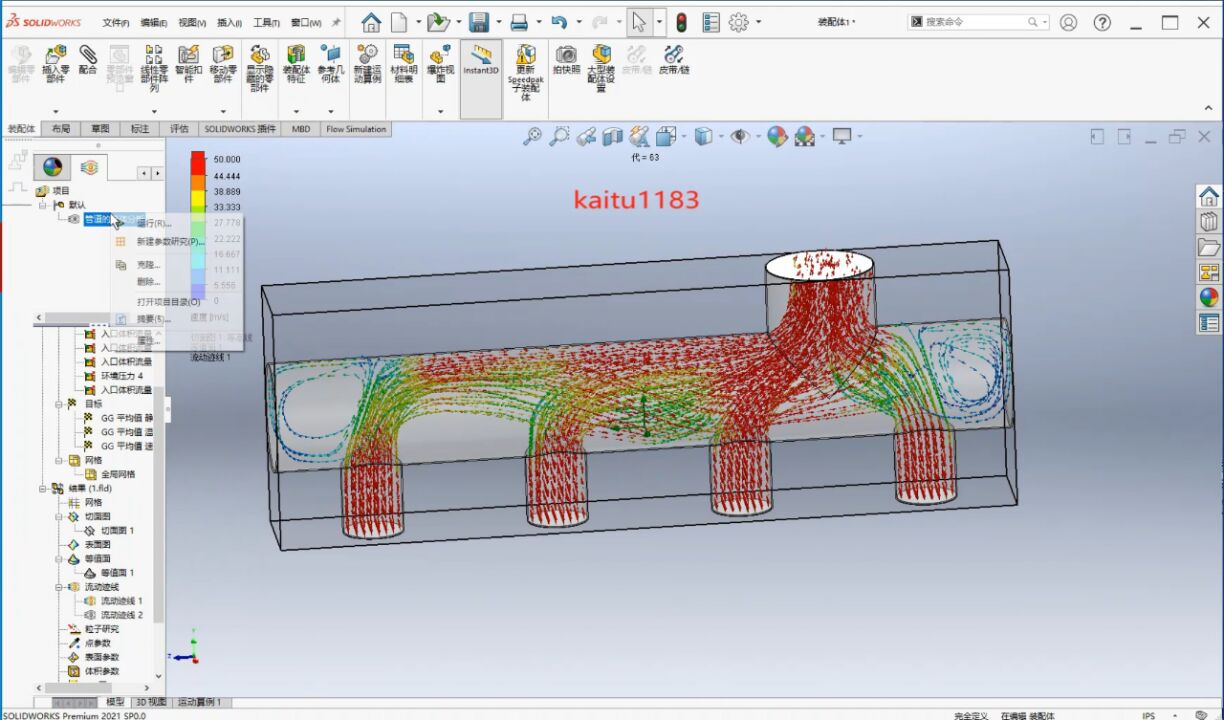Select the Instant3D tool
This screenshot has height=720, width=1224.
[479, 60]
